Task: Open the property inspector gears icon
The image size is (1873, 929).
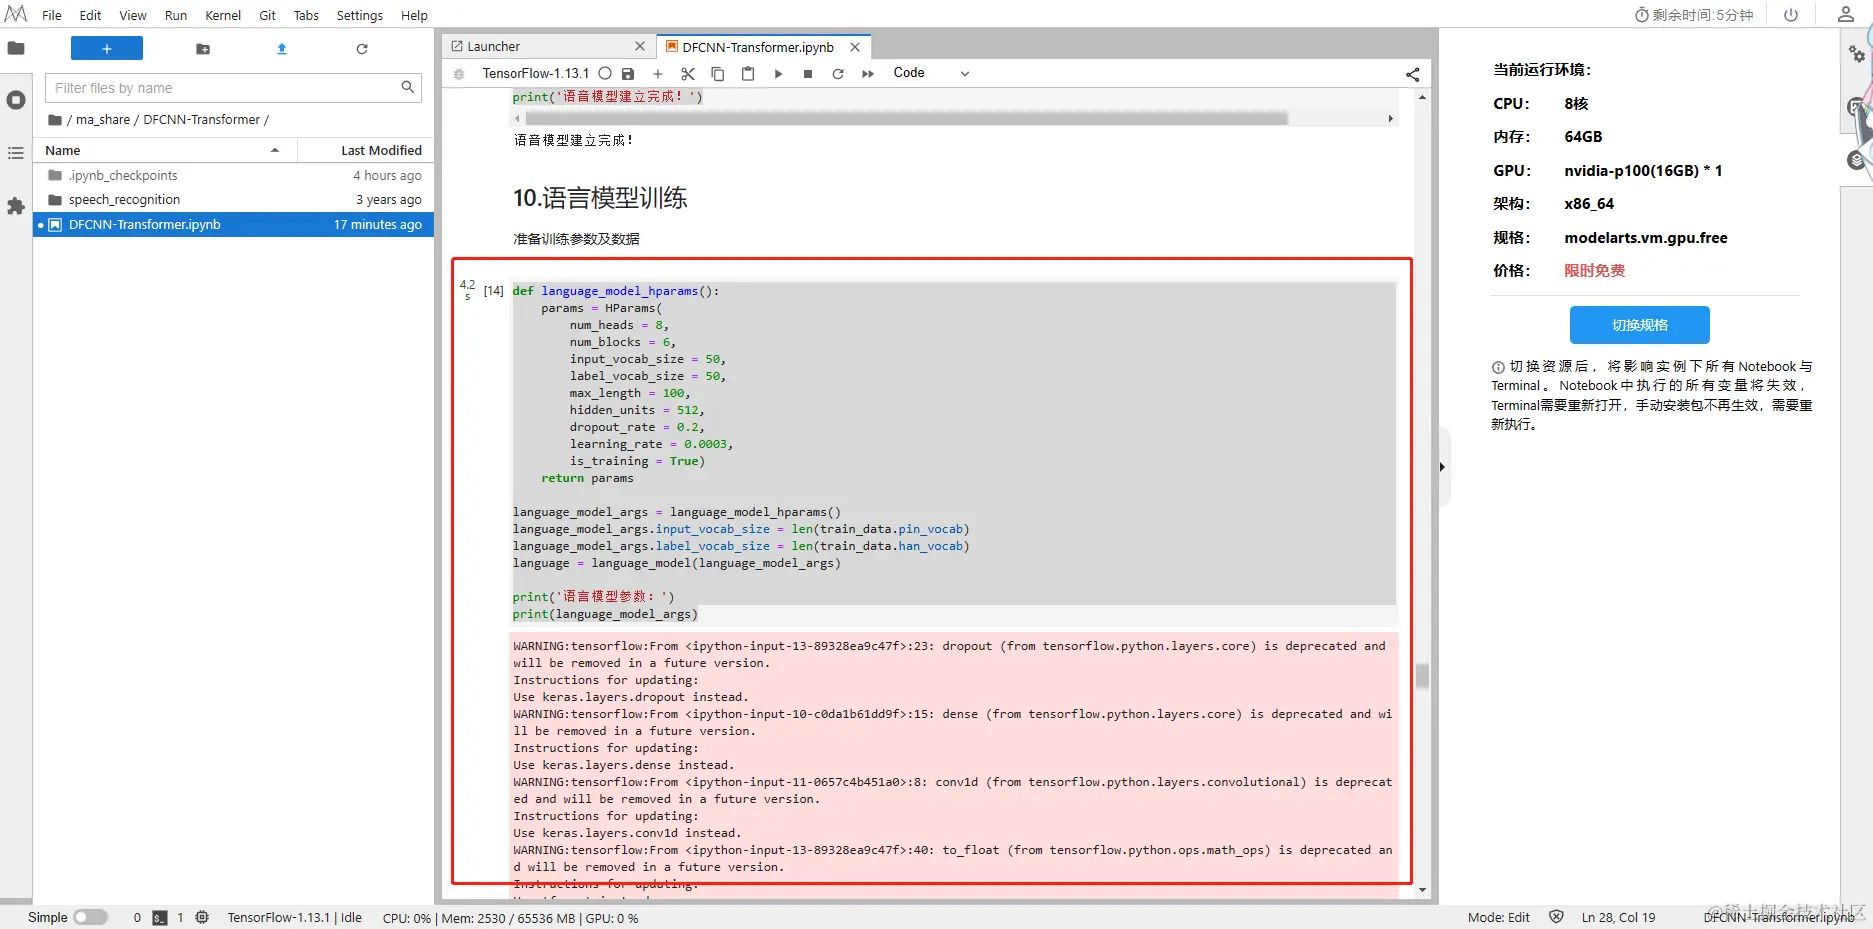Action: [1857, 54]
